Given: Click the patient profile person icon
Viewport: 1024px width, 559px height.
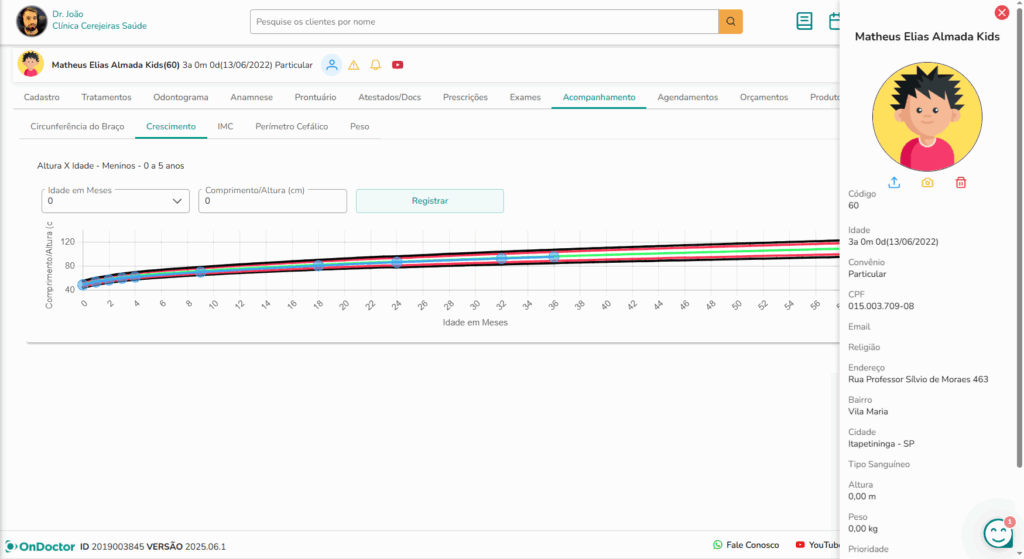Looking at the screenshot, I should (x=331, y=65).
